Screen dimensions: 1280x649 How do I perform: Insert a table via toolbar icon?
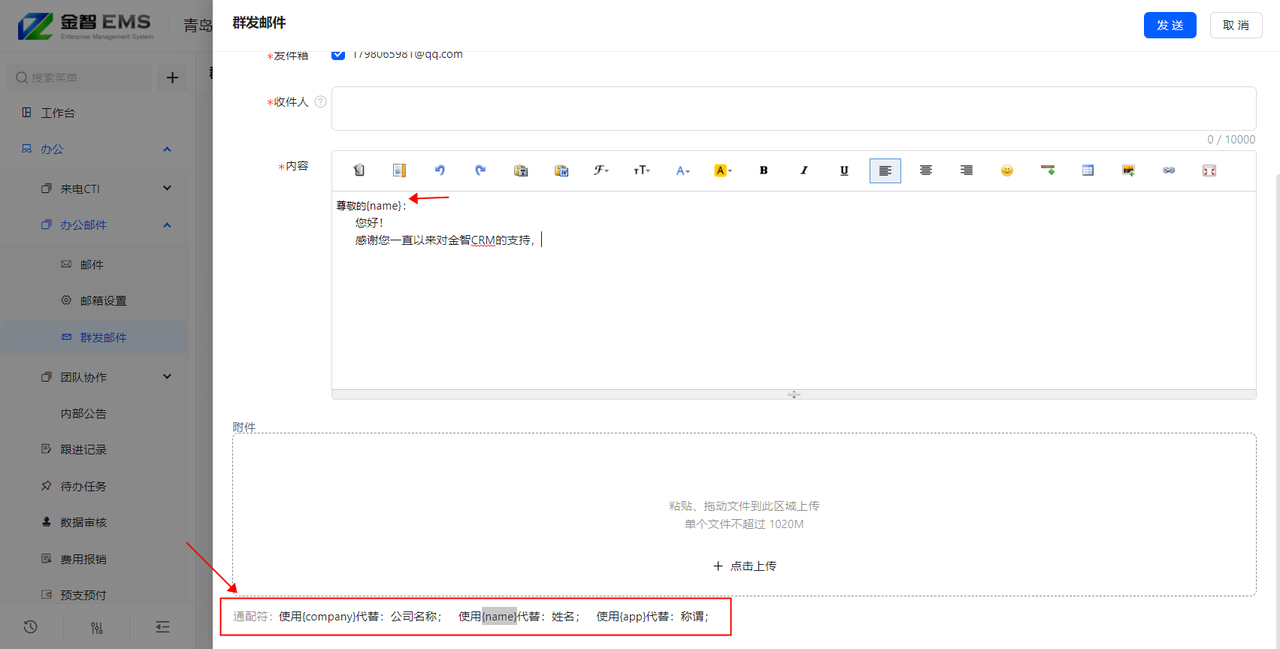(x=1088, y=171)
